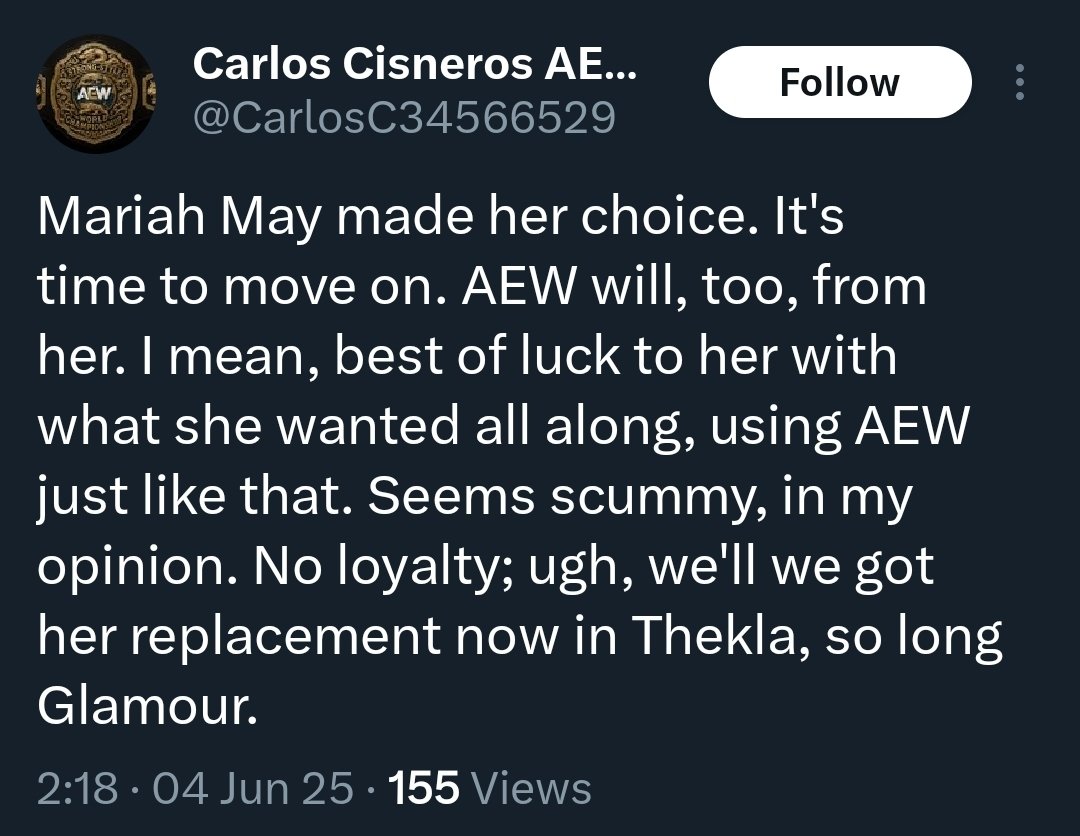Follow Carlos Cisneros with the Follow button
1080x836 pixels.
[x=840, y=82]
